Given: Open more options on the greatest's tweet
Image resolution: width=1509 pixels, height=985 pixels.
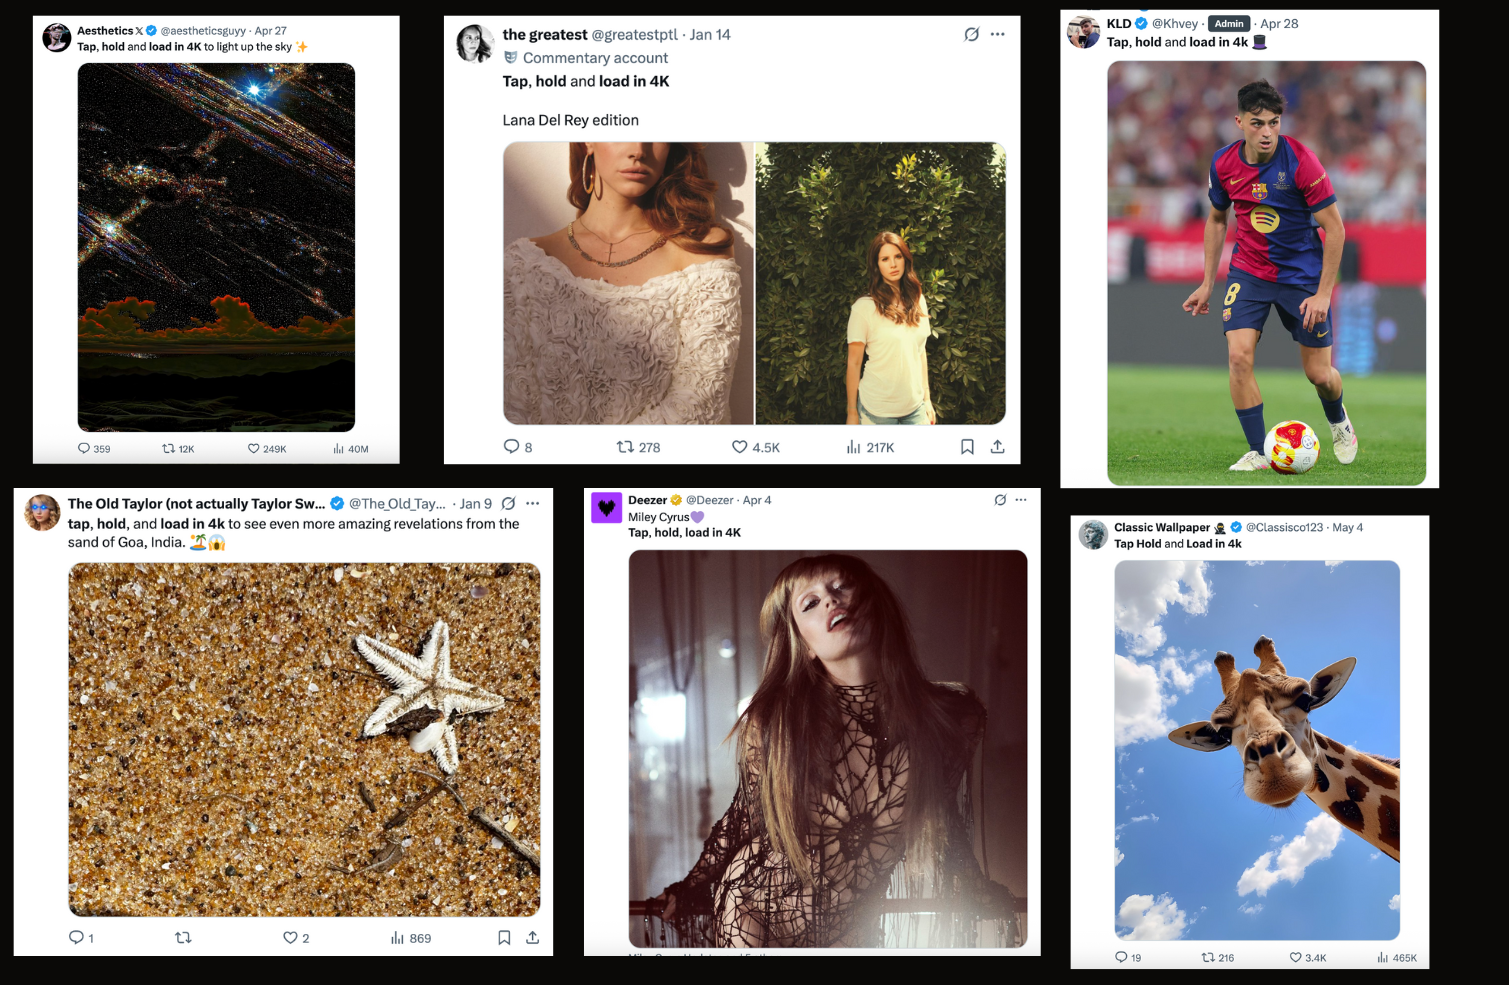Looking at the screenshot, I should pos(997,34).
